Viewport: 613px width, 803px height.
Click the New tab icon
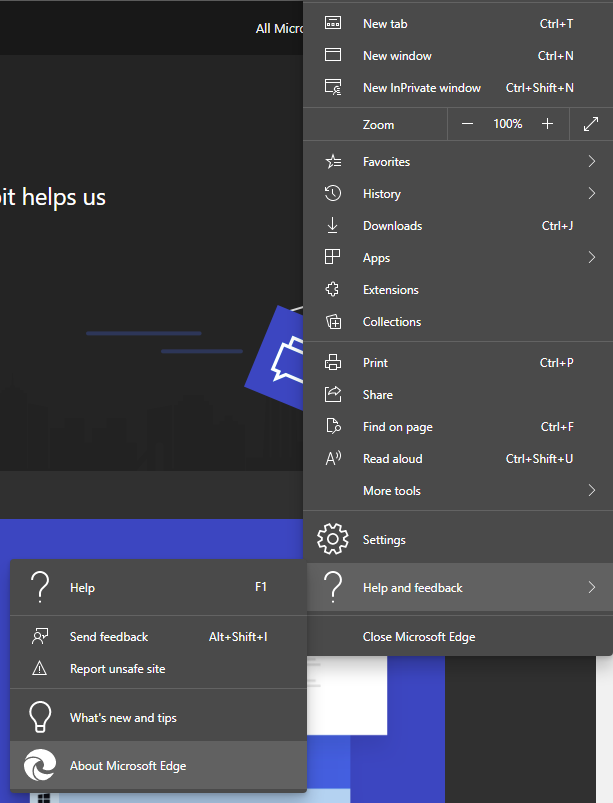coord(333,23)
